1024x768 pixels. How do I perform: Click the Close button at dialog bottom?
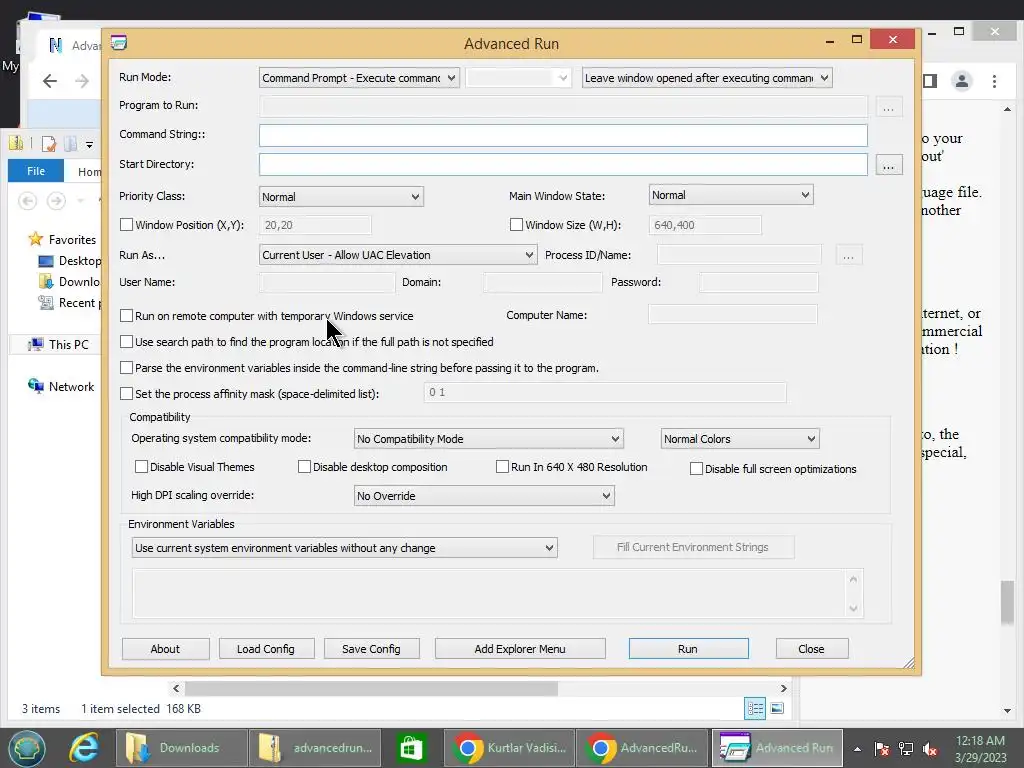click(812, 648)
